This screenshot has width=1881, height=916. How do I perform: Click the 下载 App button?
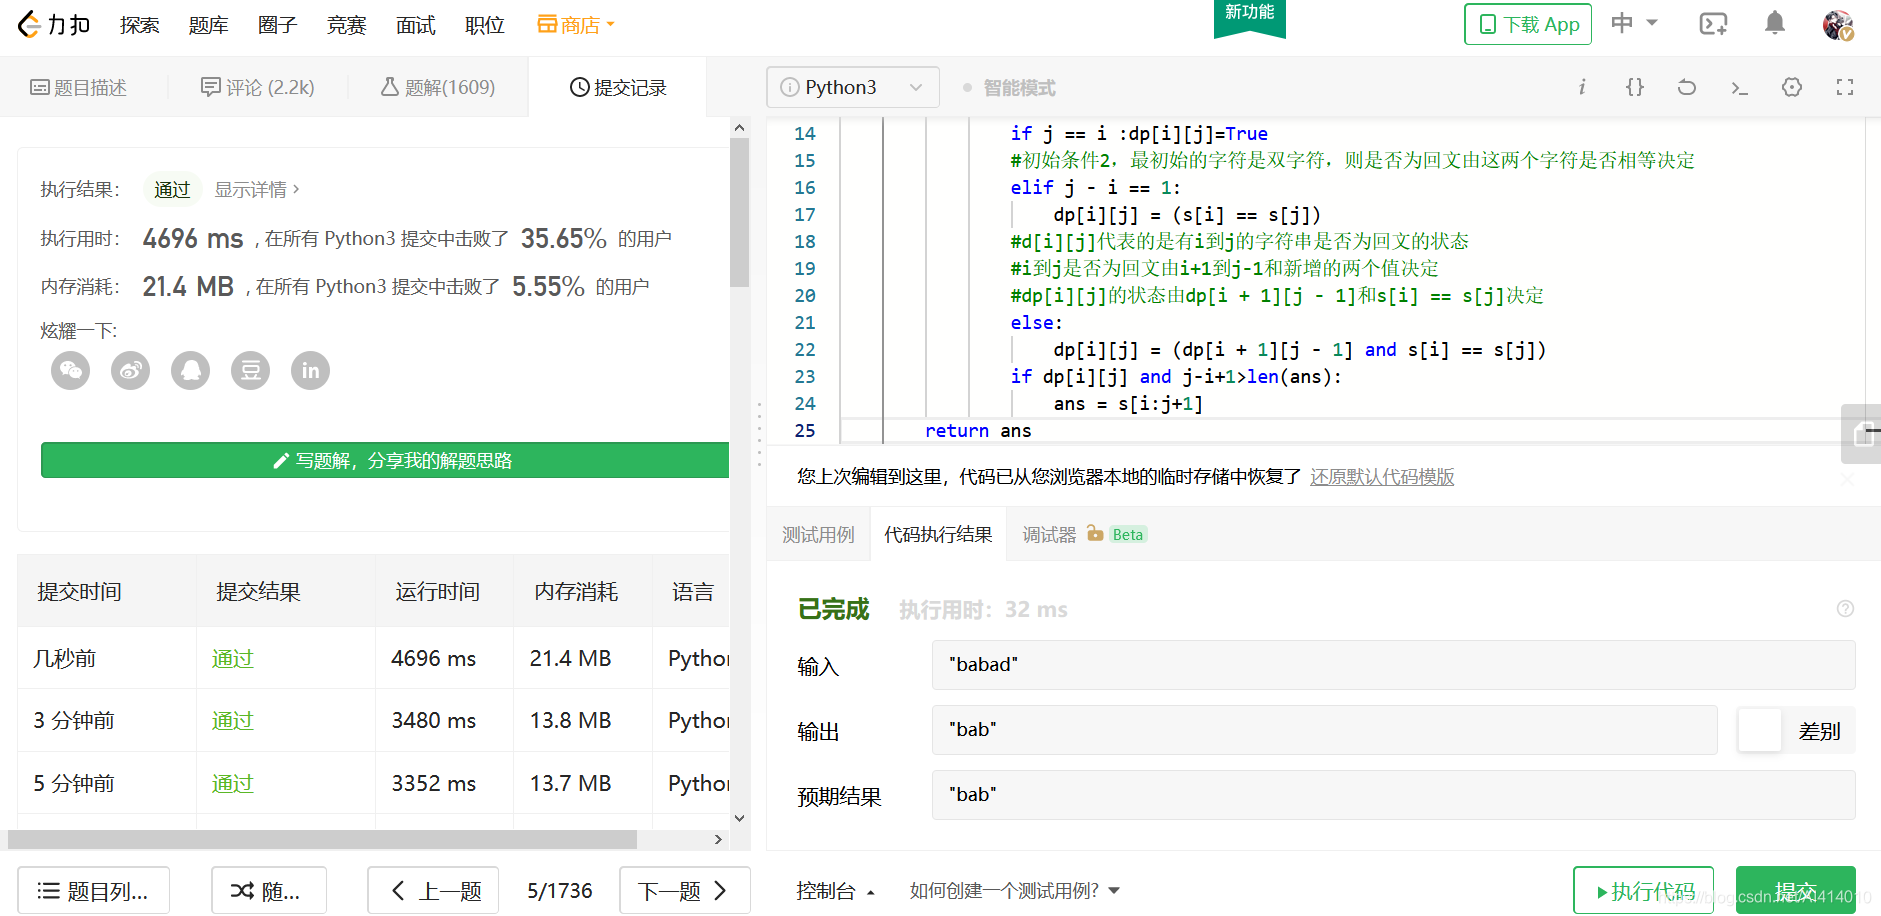click(1528, 24)
